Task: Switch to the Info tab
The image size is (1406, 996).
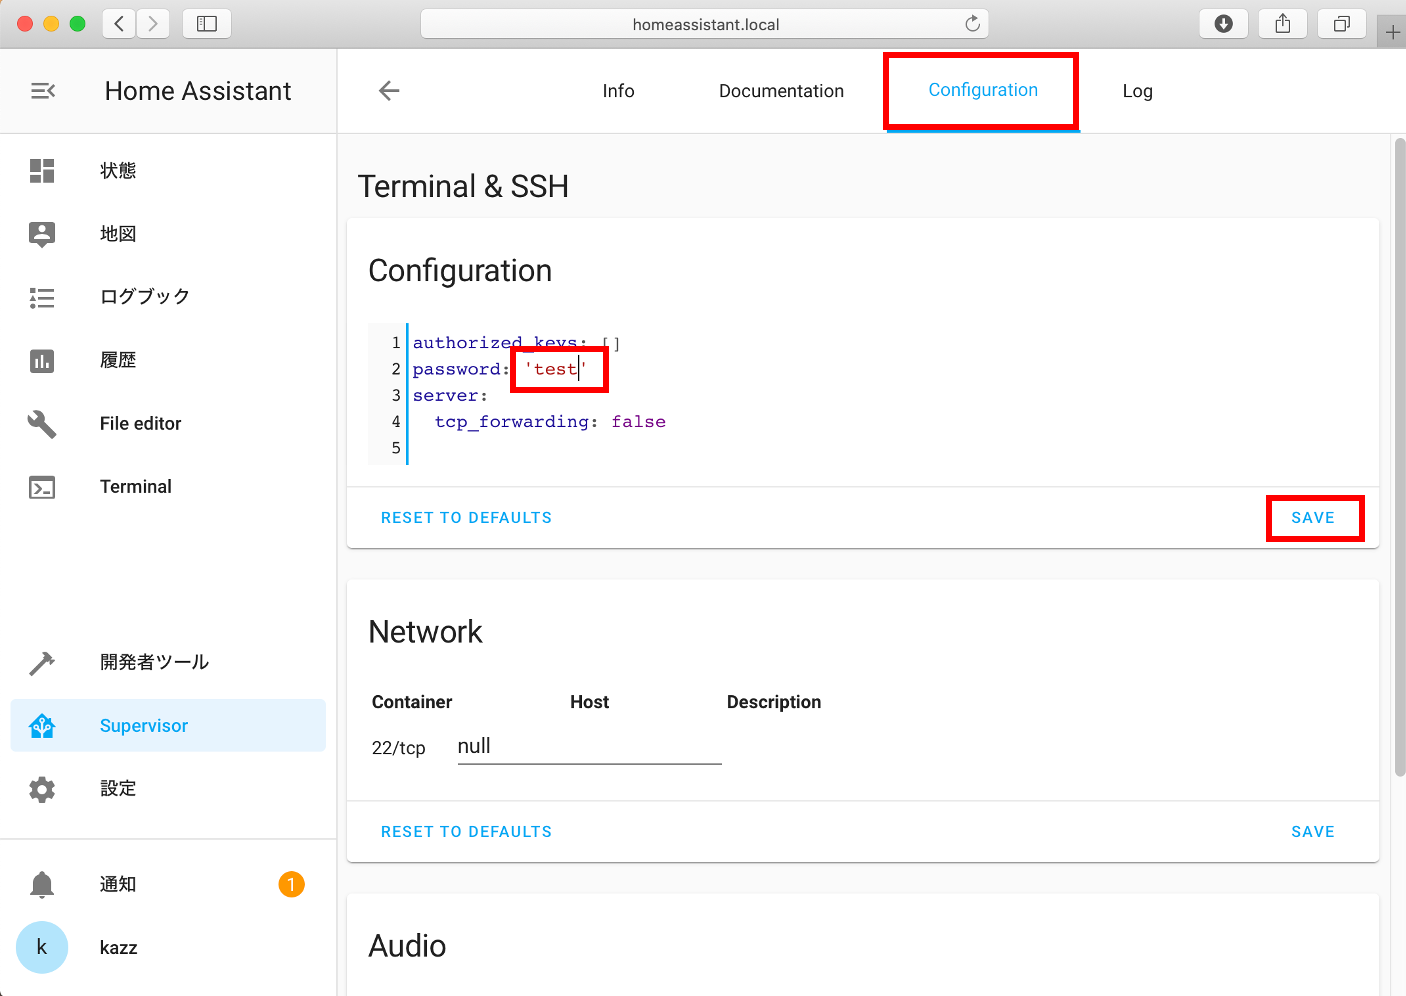Action: click(x=618, y=91)
